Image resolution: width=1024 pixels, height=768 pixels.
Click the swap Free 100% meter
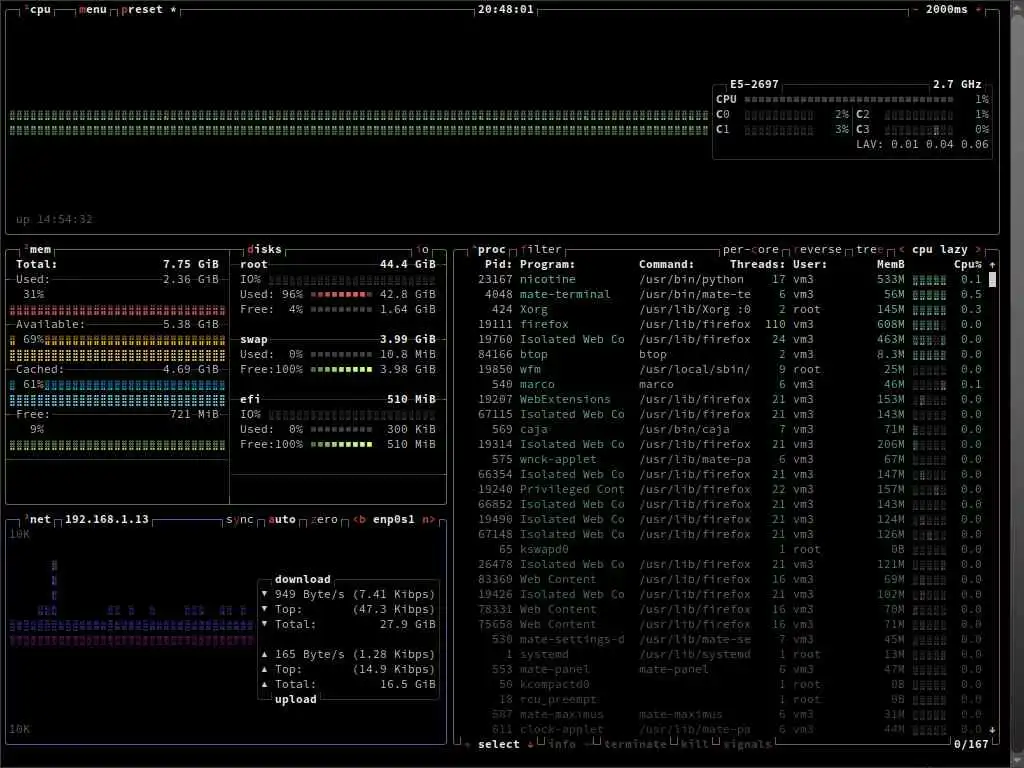click(341, 370)
